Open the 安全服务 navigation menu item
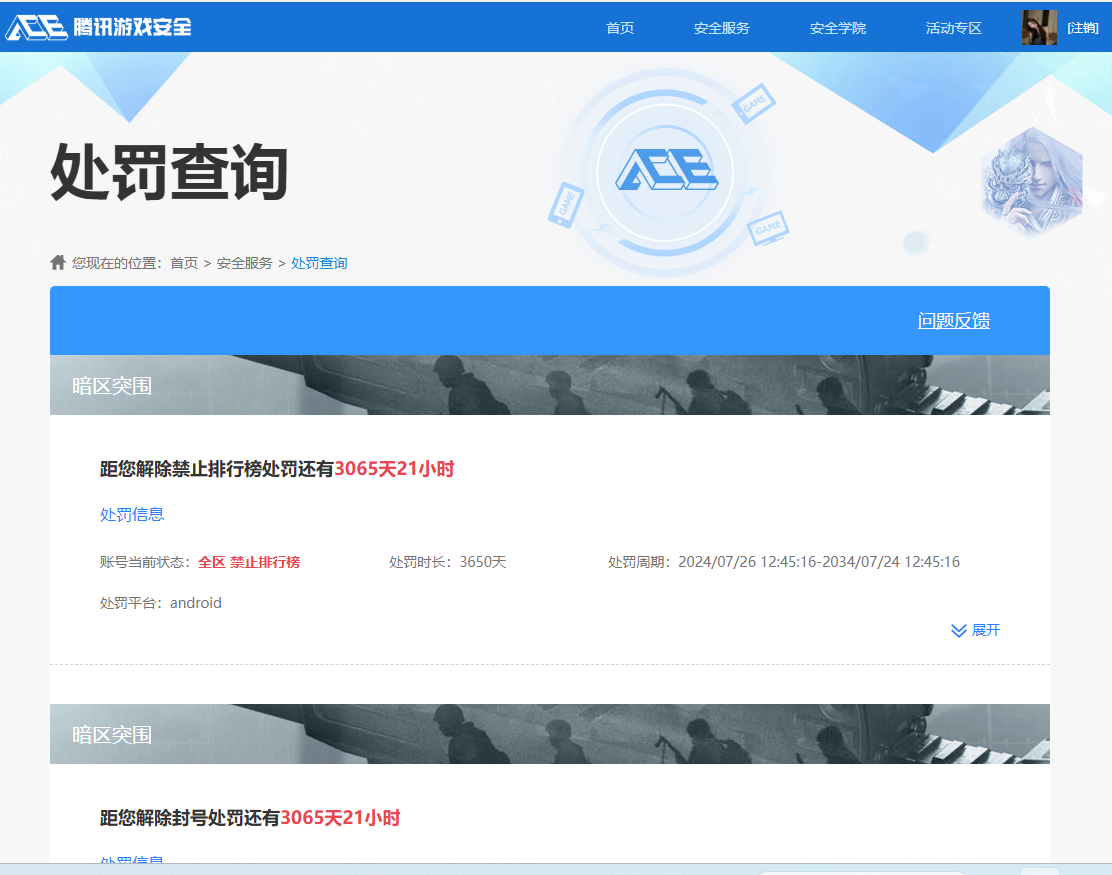1112x875 pixels. coord(721,27)
